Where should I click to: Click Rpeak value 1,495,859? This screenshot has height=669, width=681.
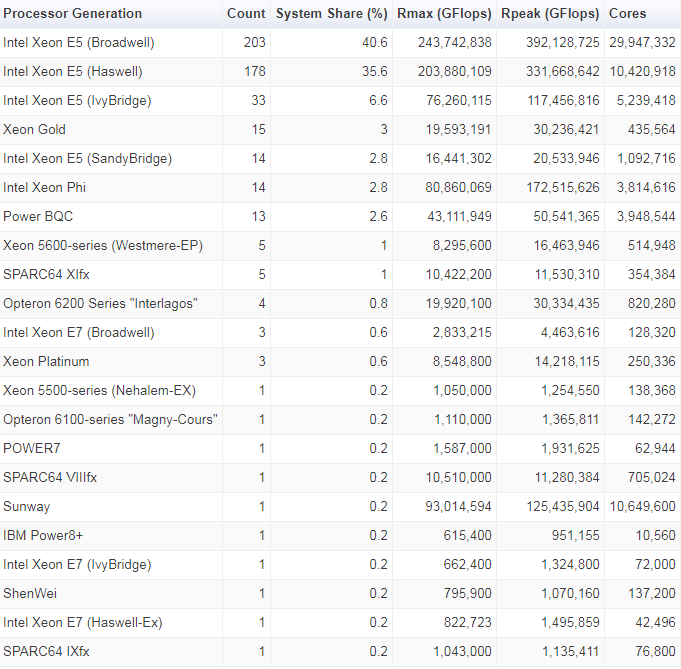tap(570, 623)
